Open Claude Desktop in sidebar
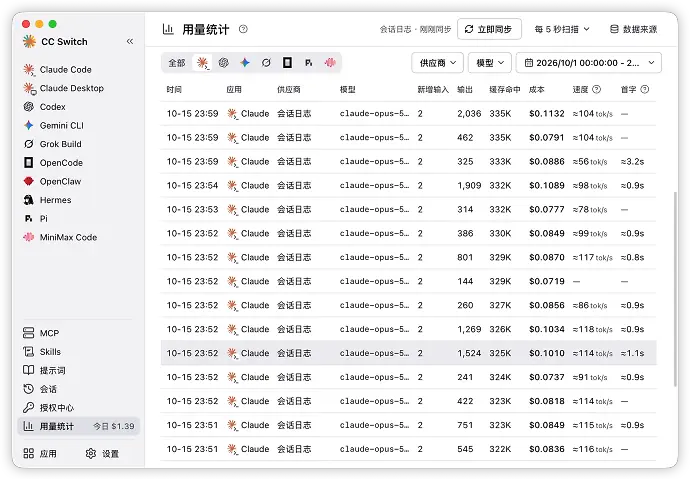The image size is (690, 479). coord(63,88)
